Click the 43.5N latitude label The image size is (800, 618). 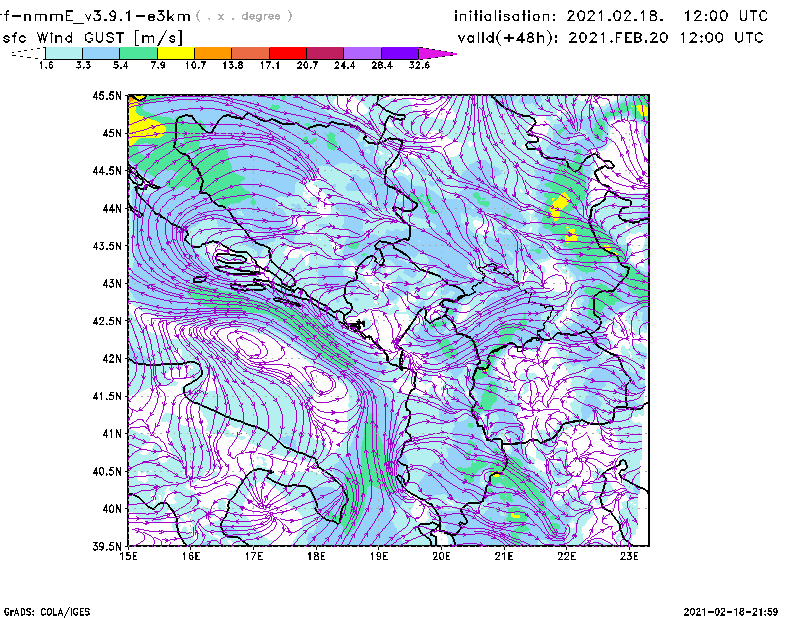tap(107, 246)
